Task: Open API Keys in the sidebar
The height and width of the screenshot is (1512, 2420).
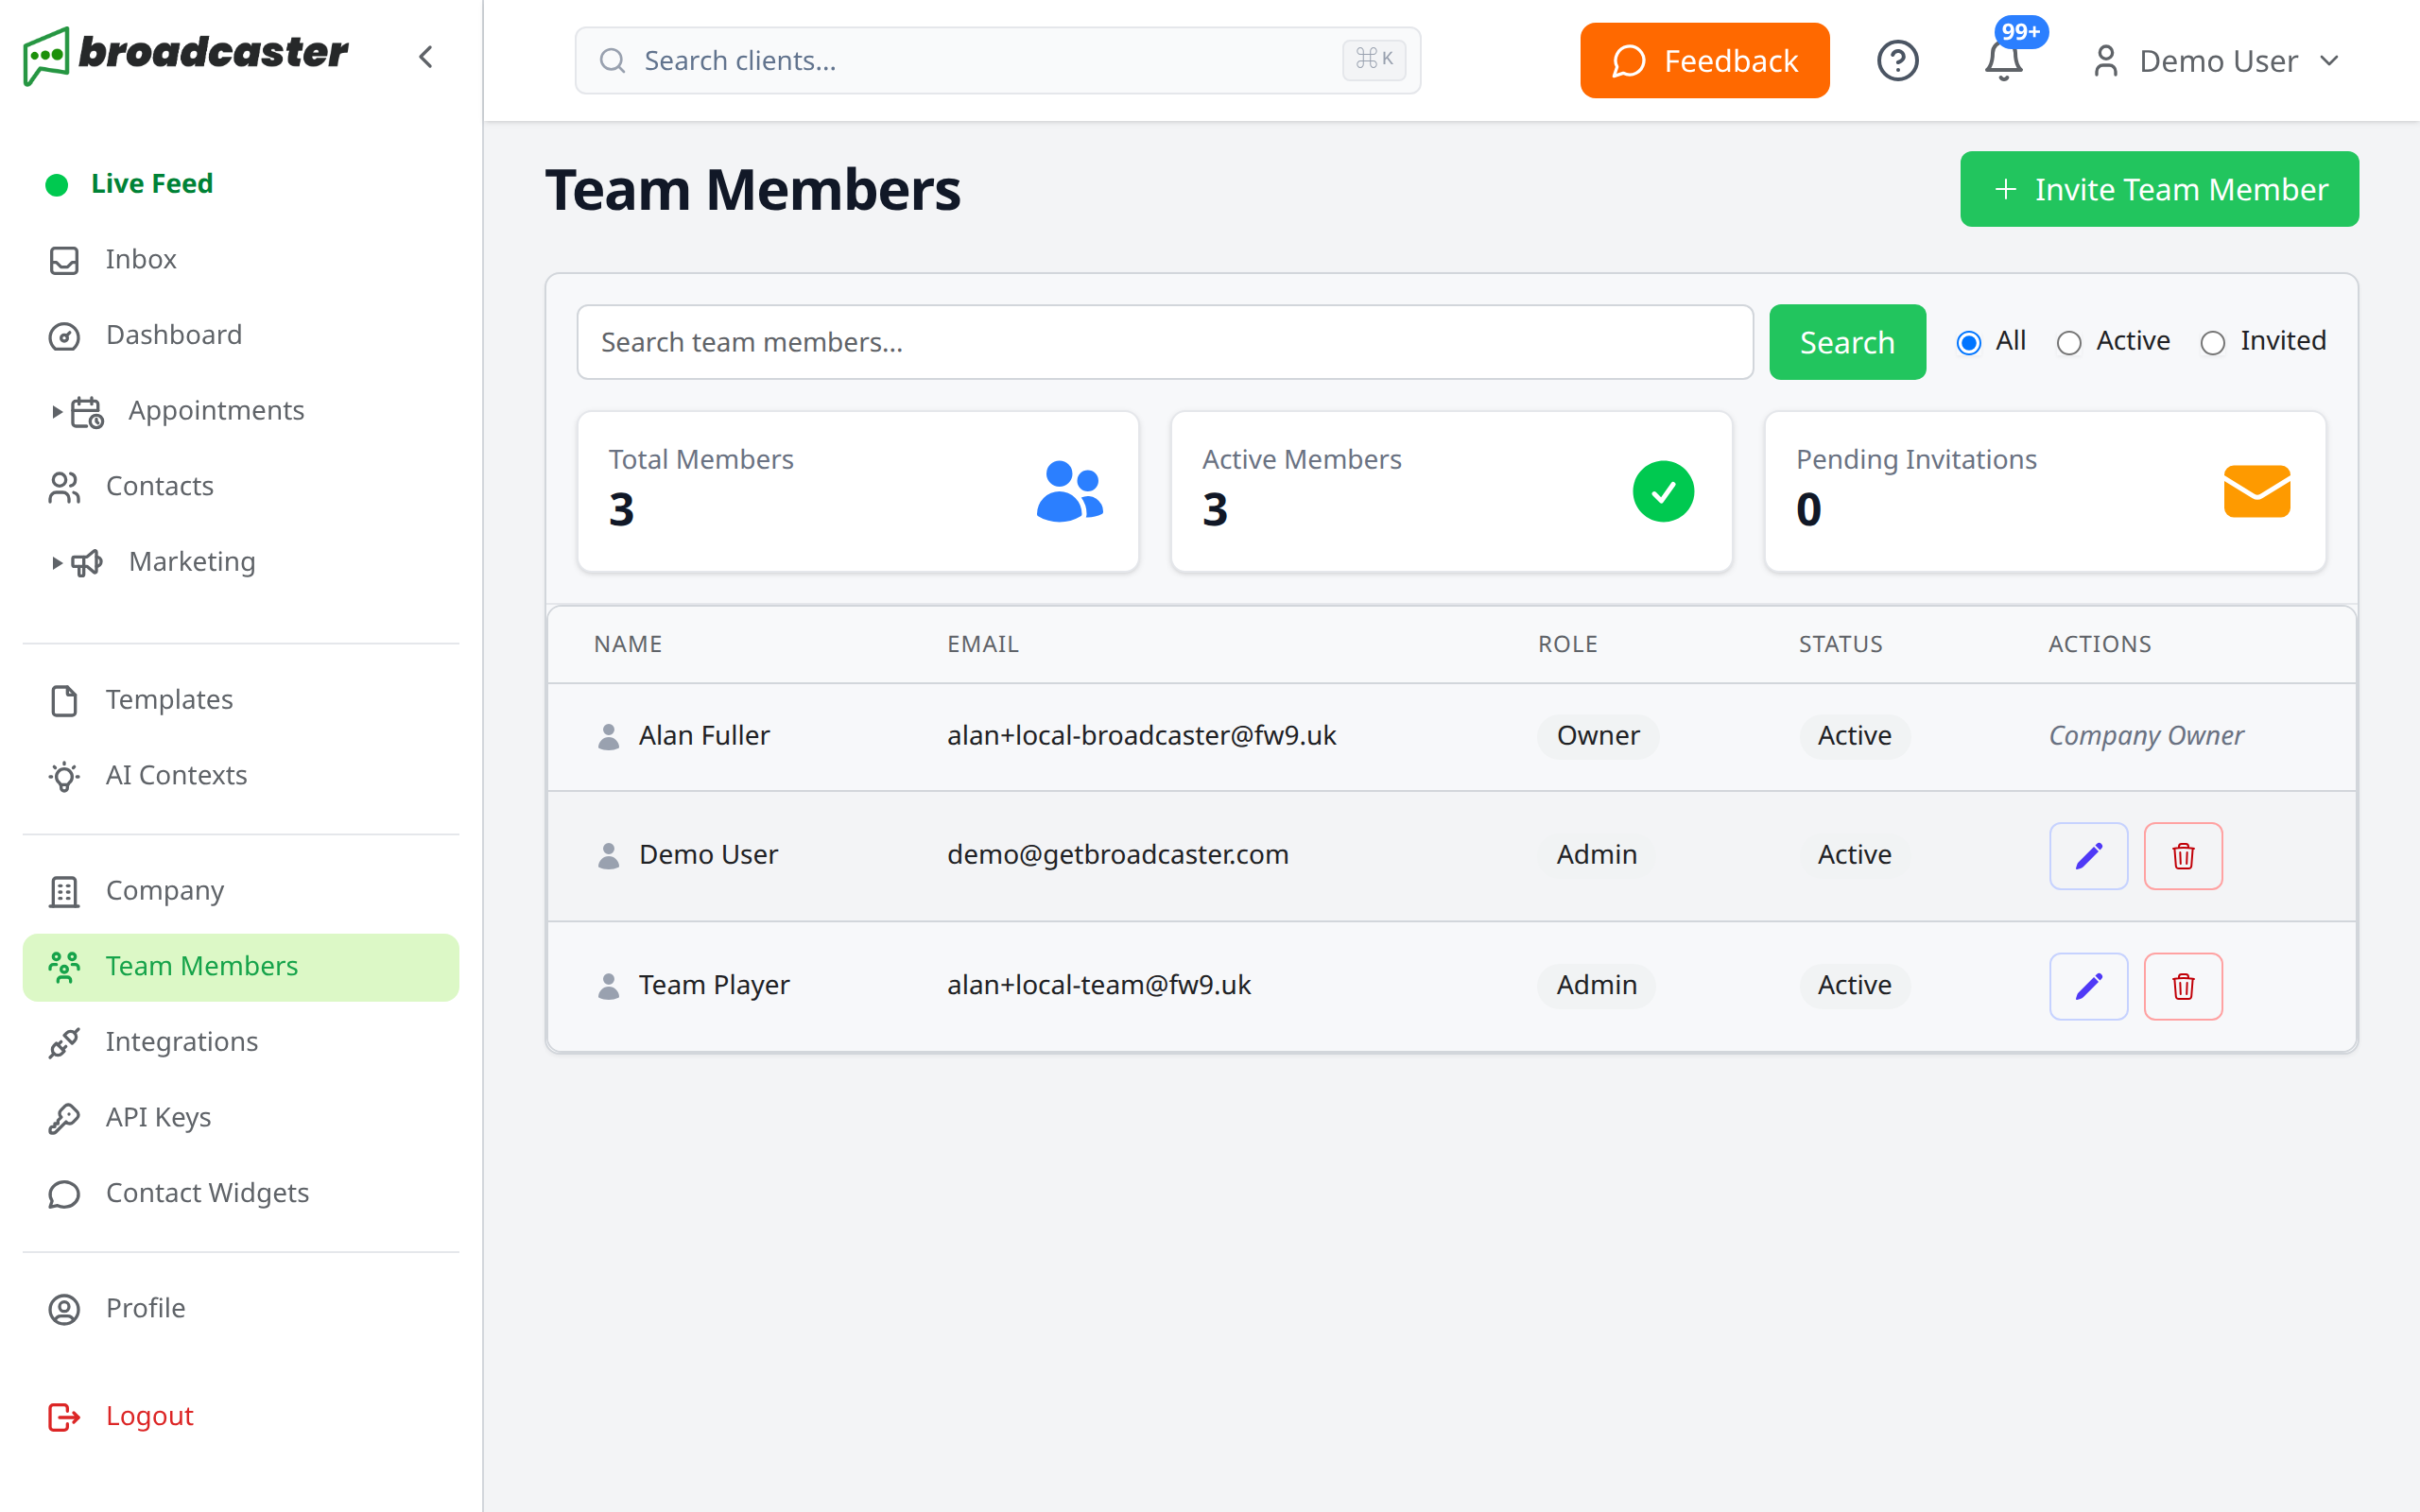Action: tap(240, 1118)
